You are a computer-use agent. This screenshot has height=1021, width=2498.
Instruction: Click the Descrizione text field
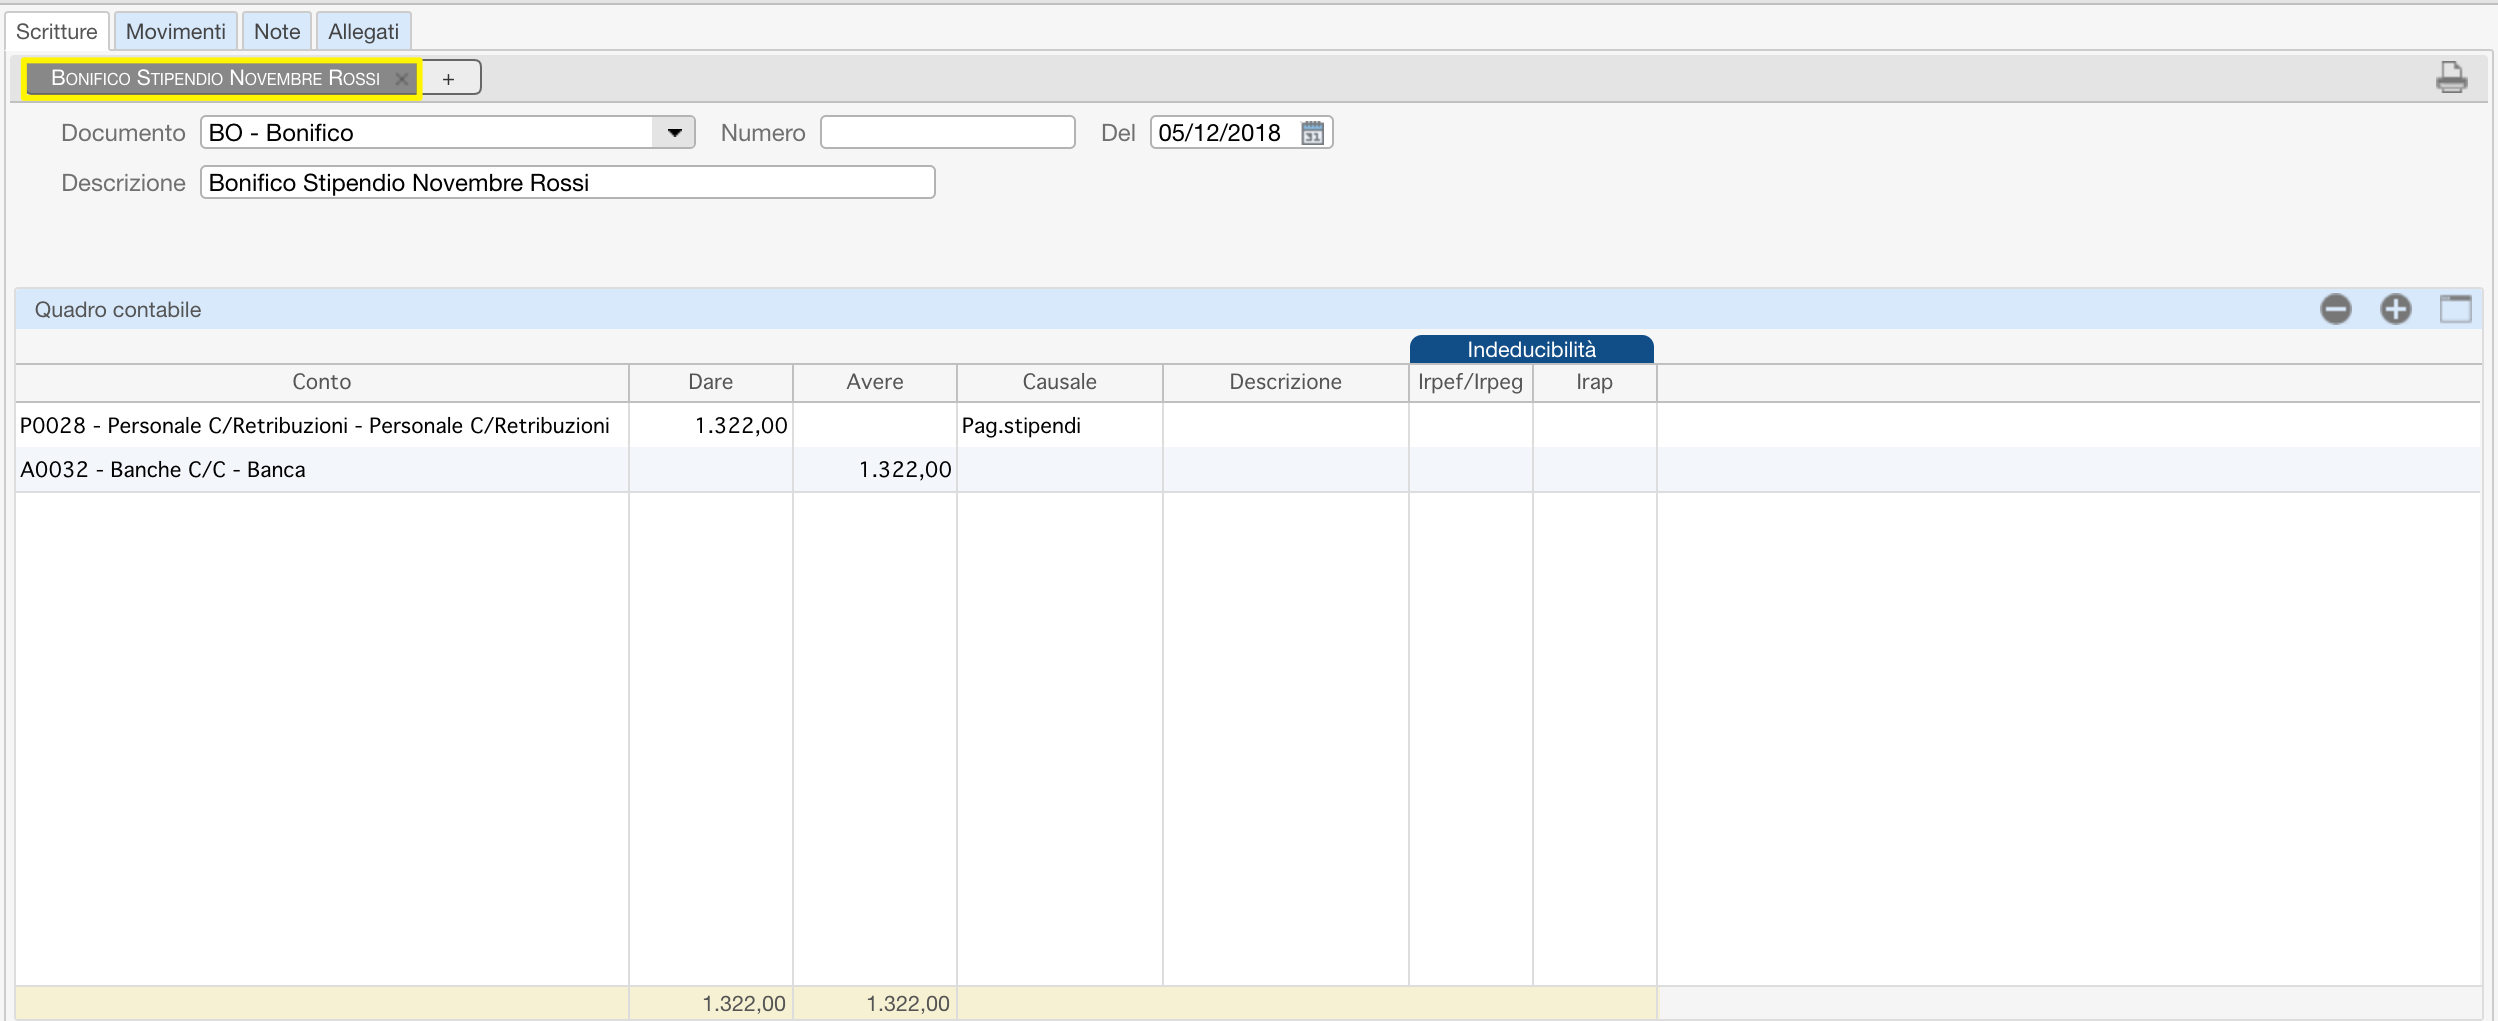pos(568,182)
